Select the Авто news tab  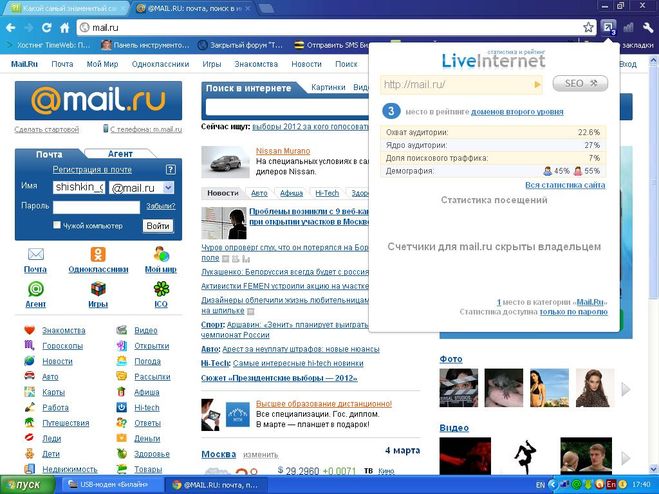(259, 193)
